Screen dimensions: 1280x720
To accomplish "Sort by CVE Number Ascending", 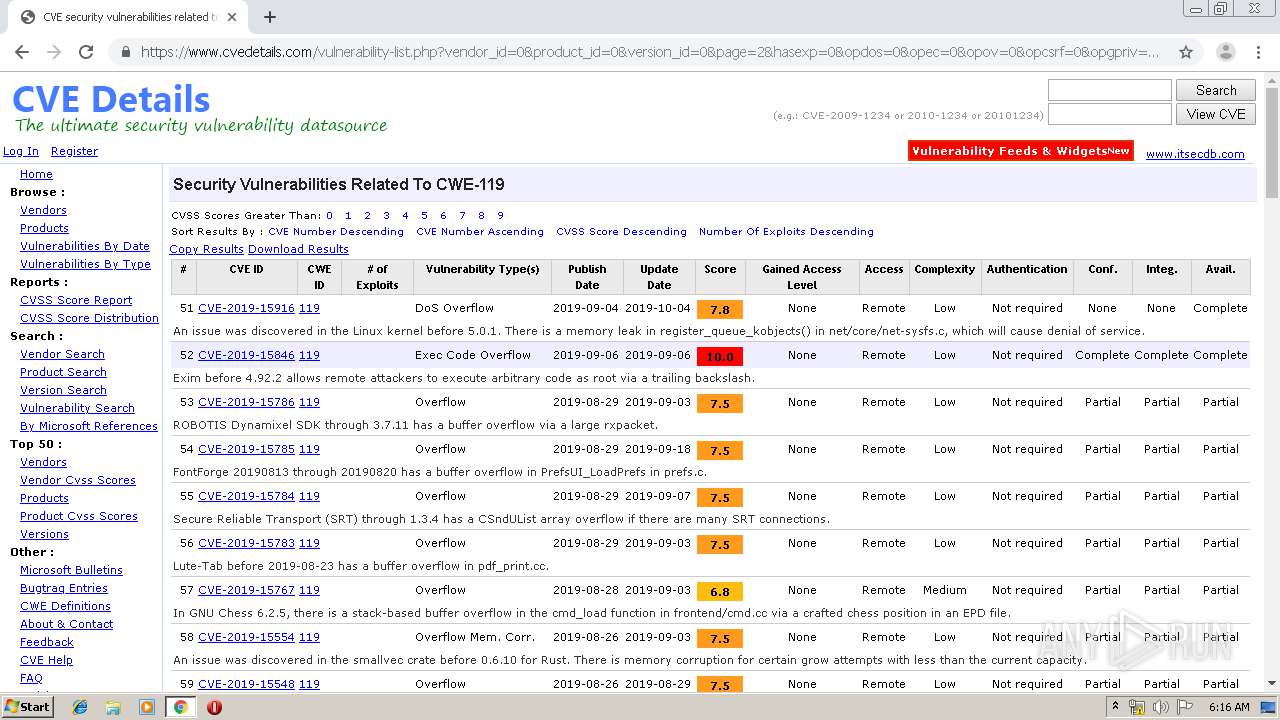I will point(480,231).
